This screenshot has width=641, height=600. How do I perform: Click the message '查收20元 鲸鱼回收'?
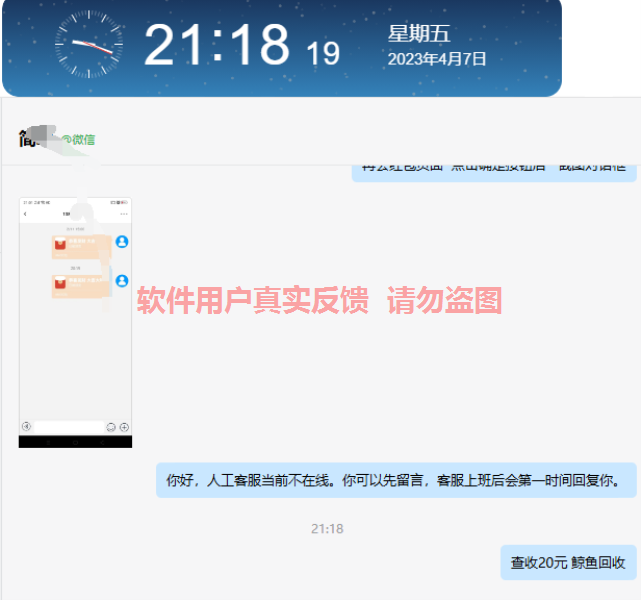tap(568, 562)
